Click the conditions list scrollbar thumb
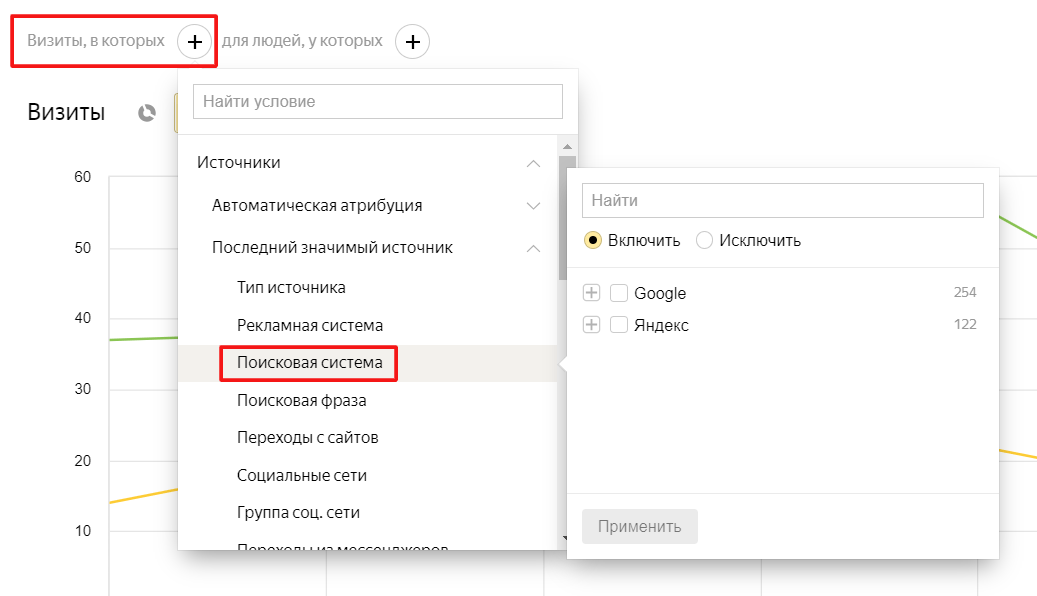Screen dimensions: 1037x596 click(567, 218)
